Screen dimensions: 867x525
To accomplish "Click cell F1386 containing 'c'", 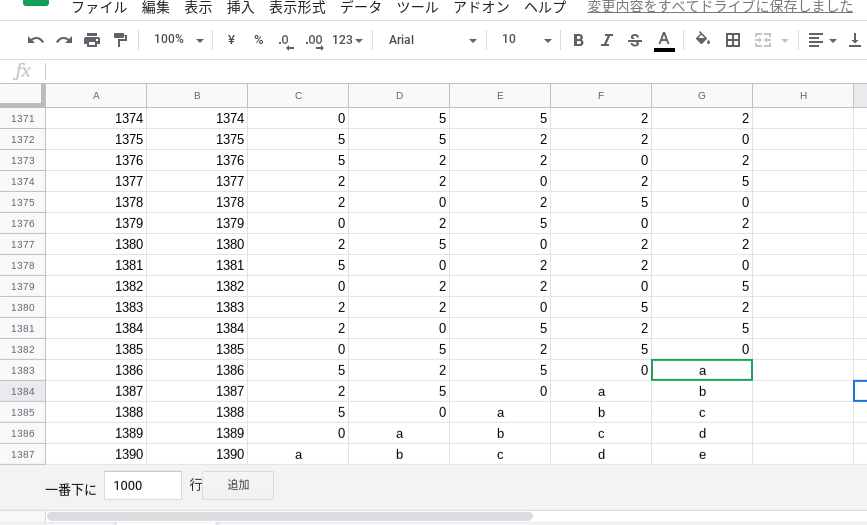I will coord(601,434).
